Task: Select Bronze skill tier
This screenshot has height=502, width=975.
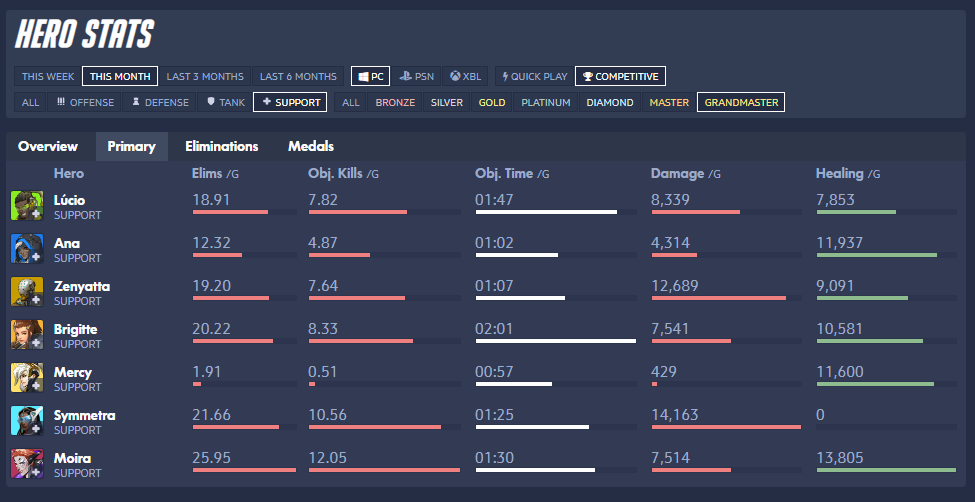Action: [395, 102]
